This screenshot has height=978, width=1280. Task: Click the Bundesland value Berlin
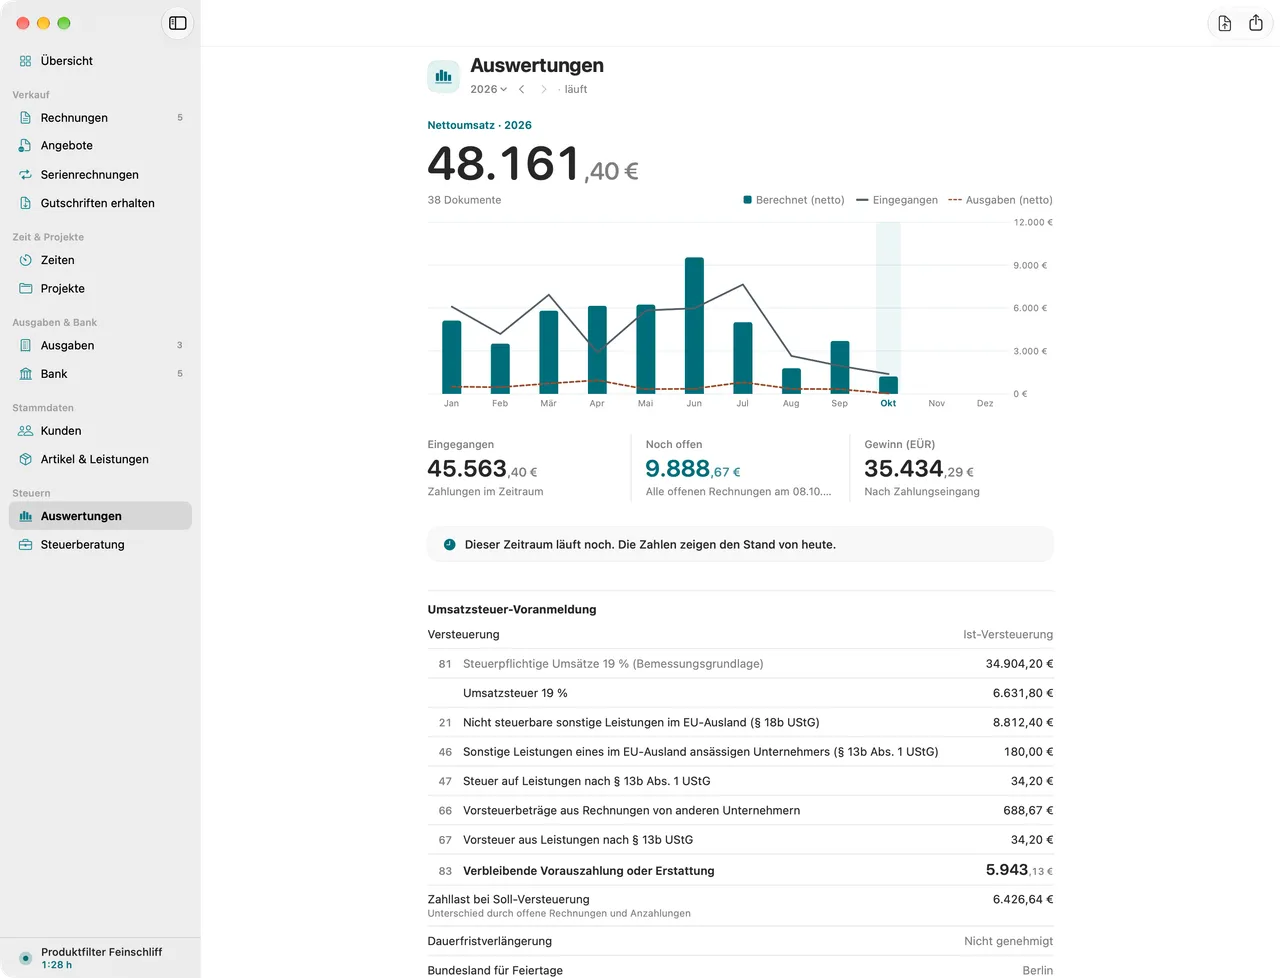(1038, 971)
